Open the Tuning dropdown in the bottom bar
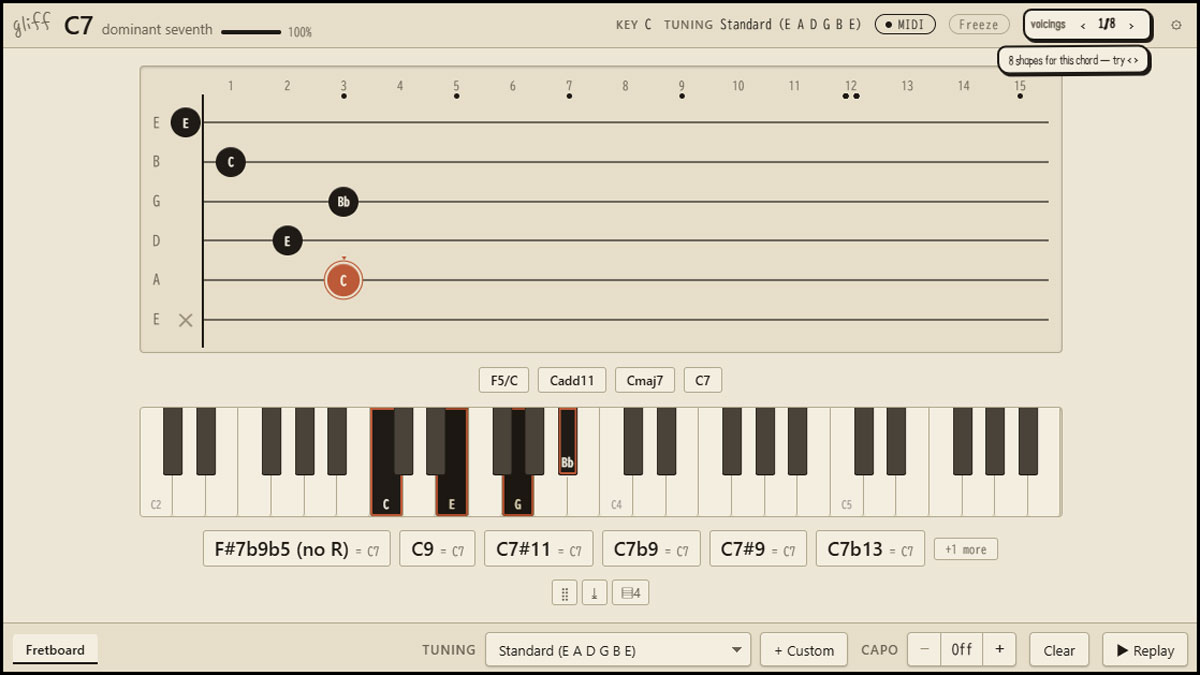 618,650
